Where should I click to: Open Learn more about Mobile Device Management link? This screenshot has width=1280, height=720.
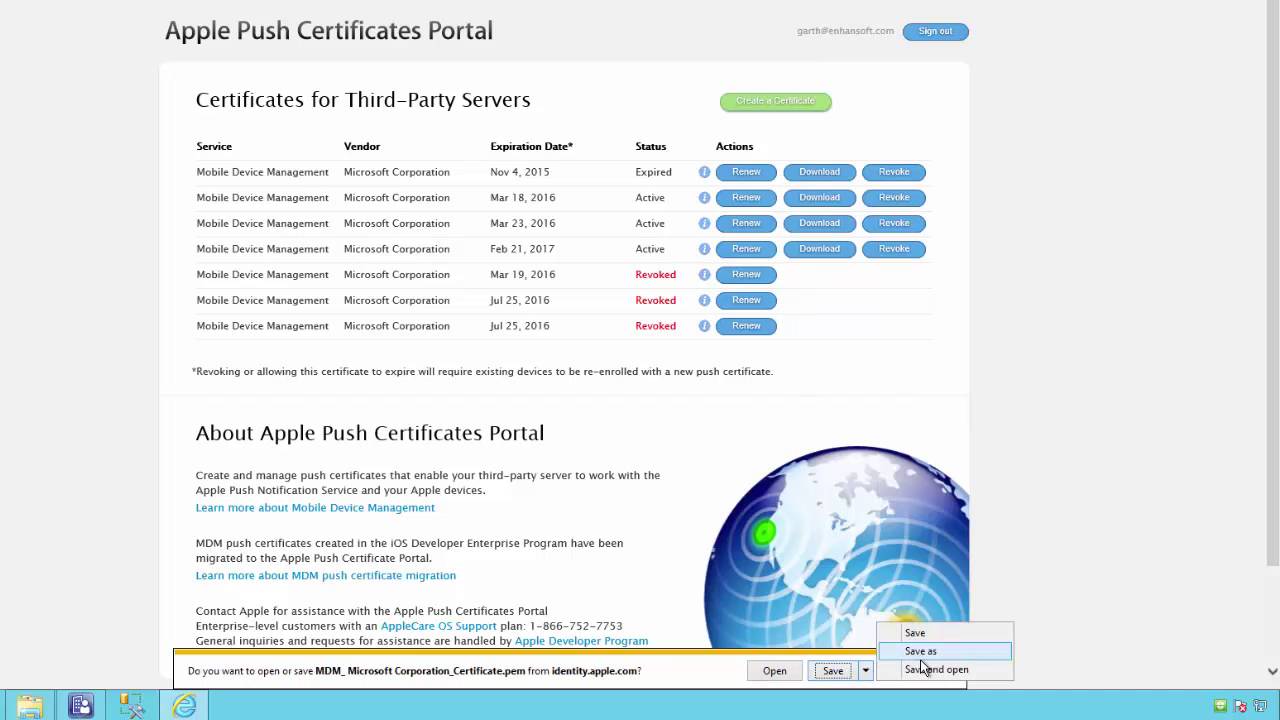(315, 508)
